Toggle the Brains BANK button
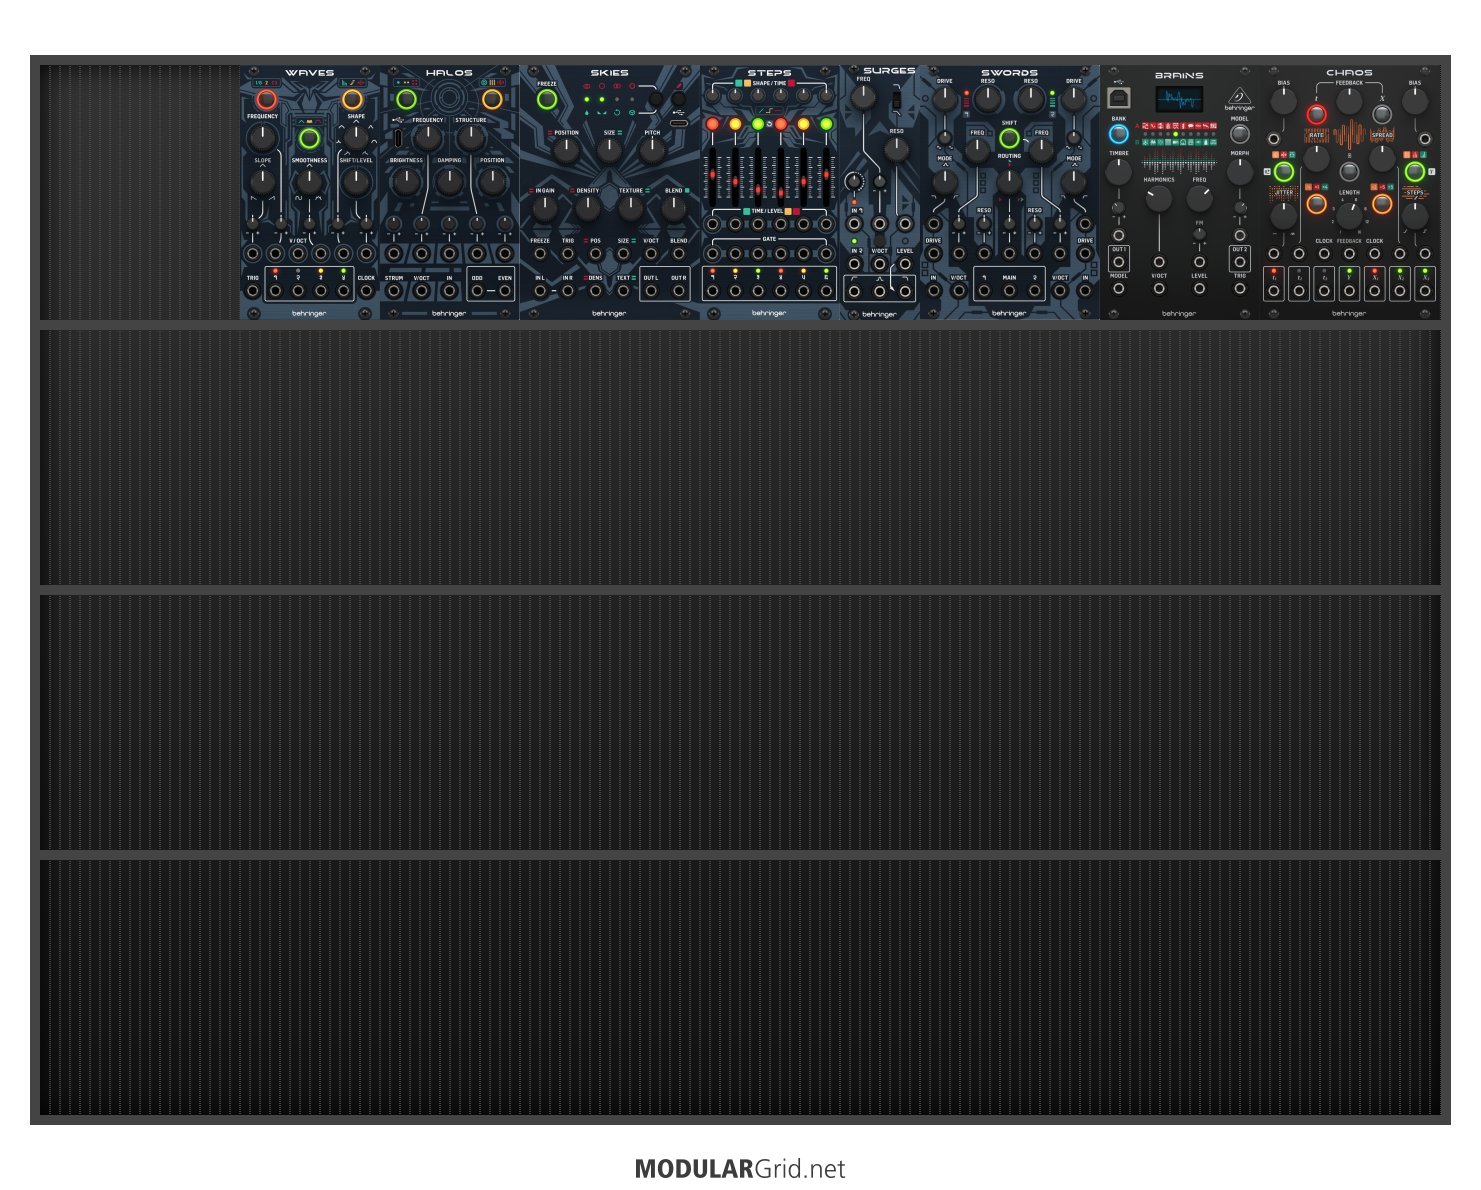This screenshot has width=1481, height=1190. pyautogui.click(x=1119, y=134)
